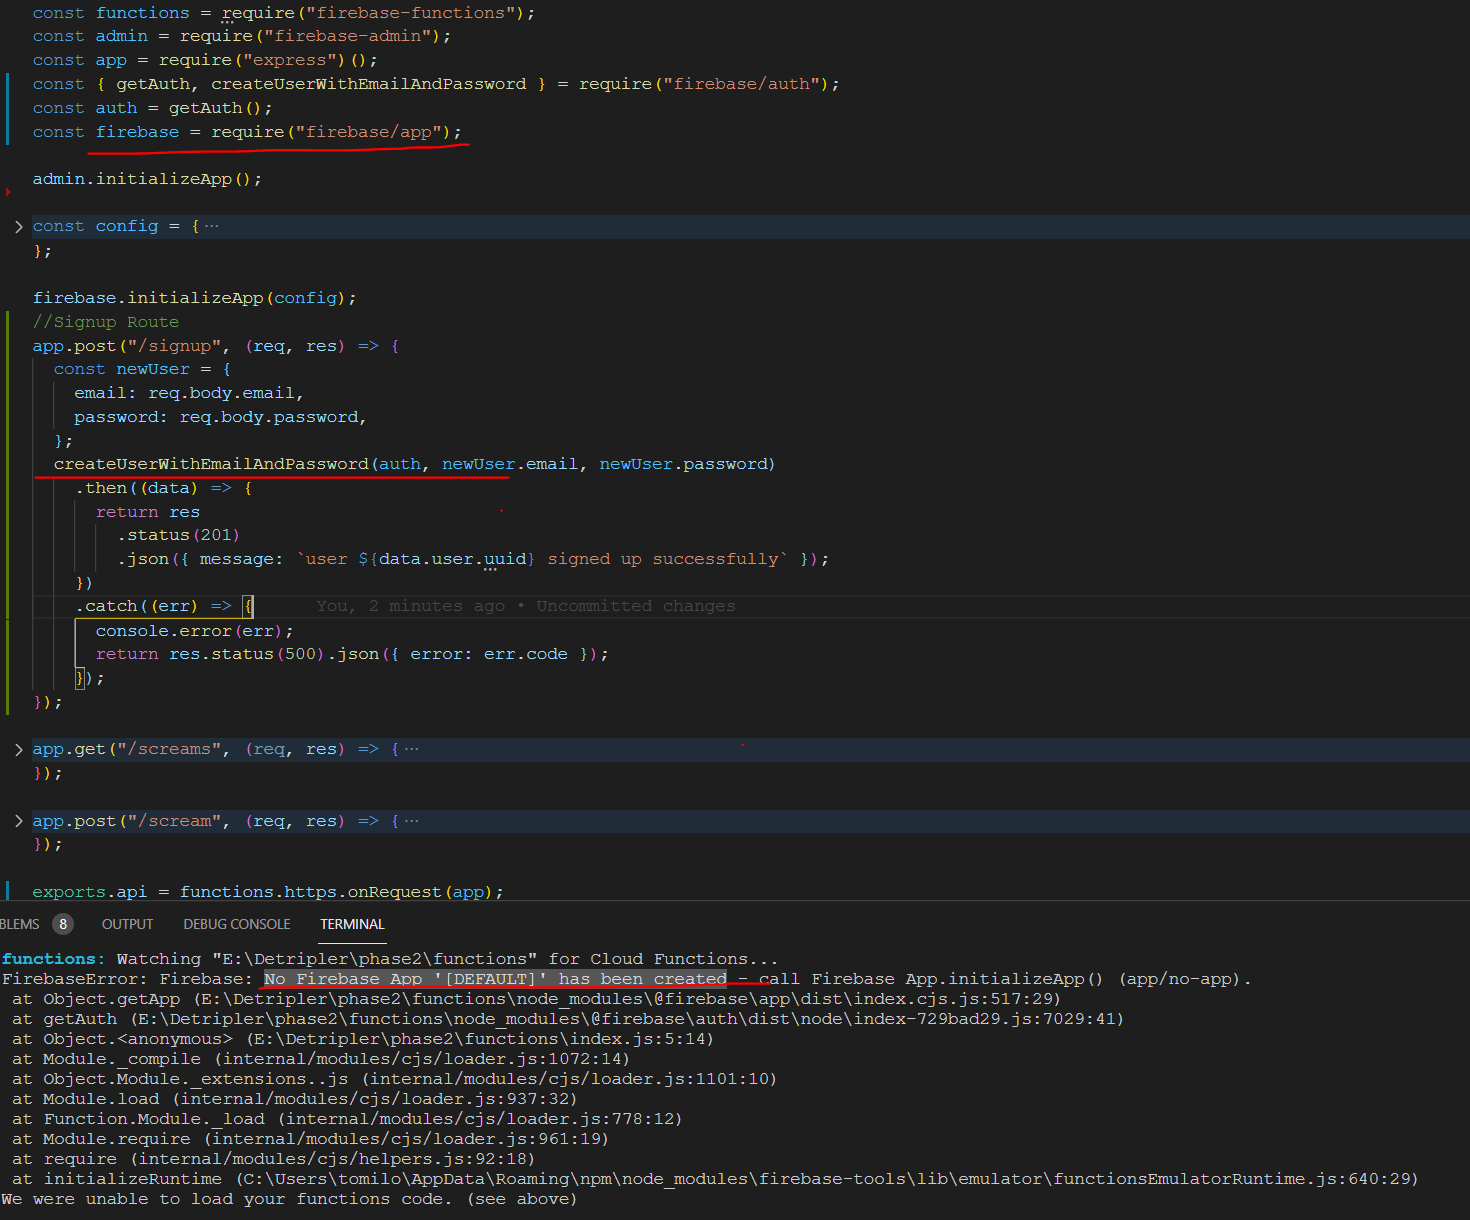Switch to the OUTPUT panel tab

128,924
